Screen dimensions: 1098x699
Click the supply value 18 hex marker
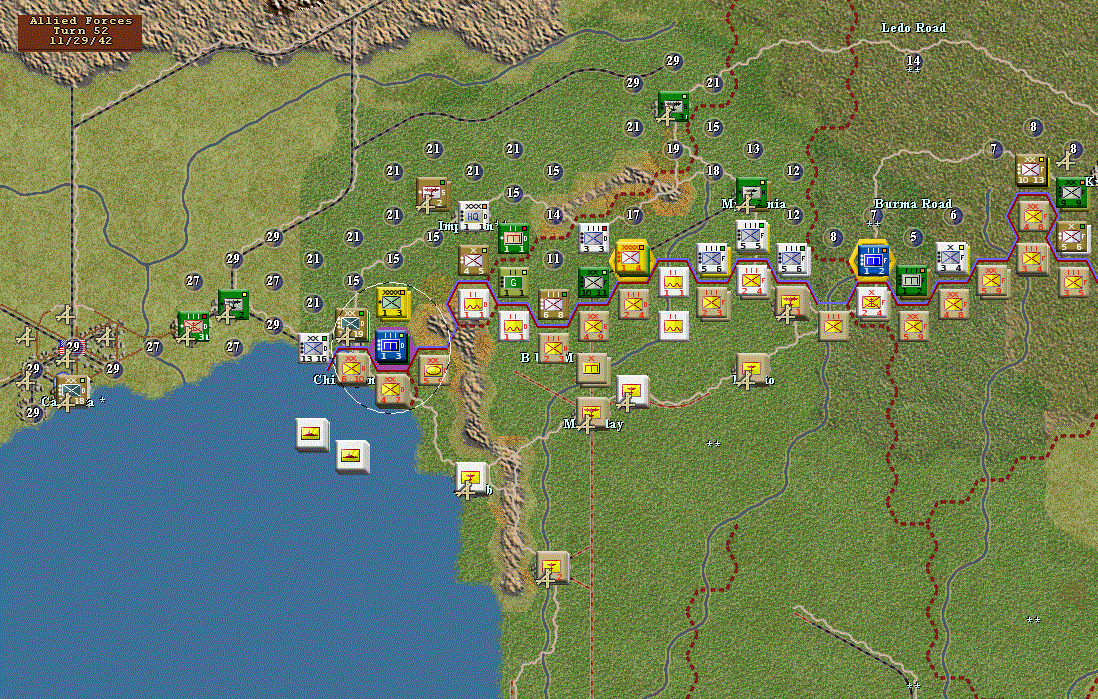713,171
